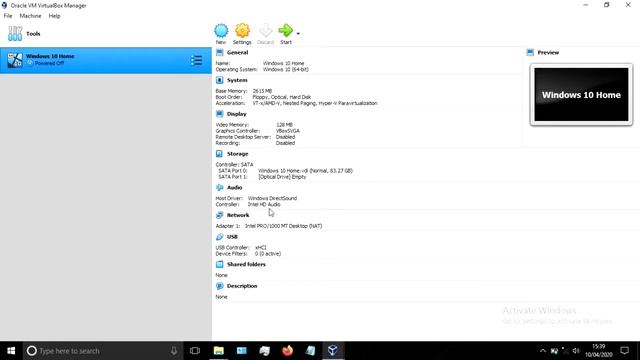Open Task View on taskbar

pyautogui.click(x=195, y=351)
